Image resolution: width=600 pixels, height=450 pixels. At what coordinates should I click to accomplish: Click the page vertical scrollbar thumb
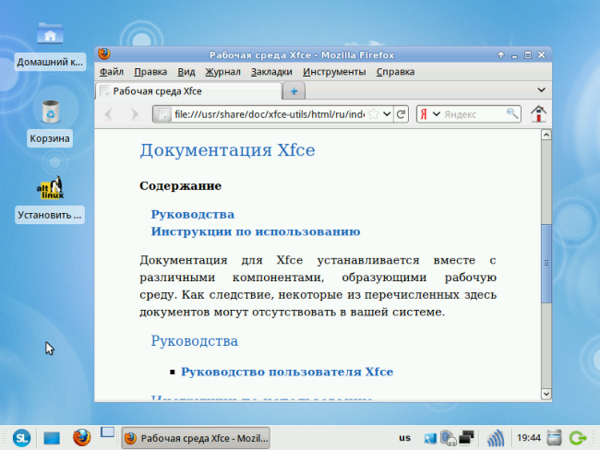click(x=546, y=260)
